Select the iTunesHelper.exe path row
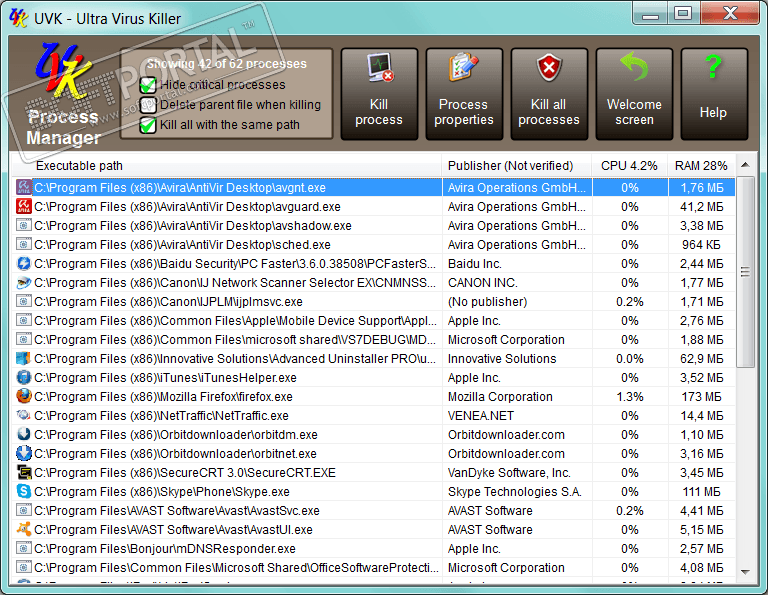 pyautogui.click(x=165, y=378)
